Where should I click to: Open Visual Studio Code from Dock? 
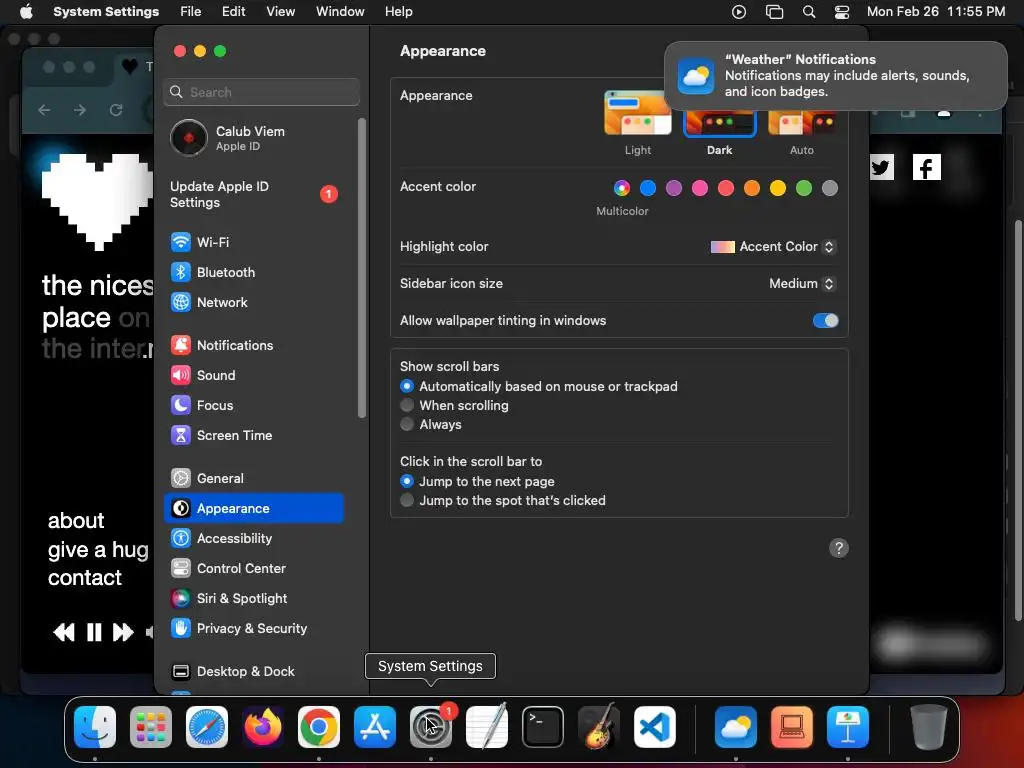(x=654, y=727)
